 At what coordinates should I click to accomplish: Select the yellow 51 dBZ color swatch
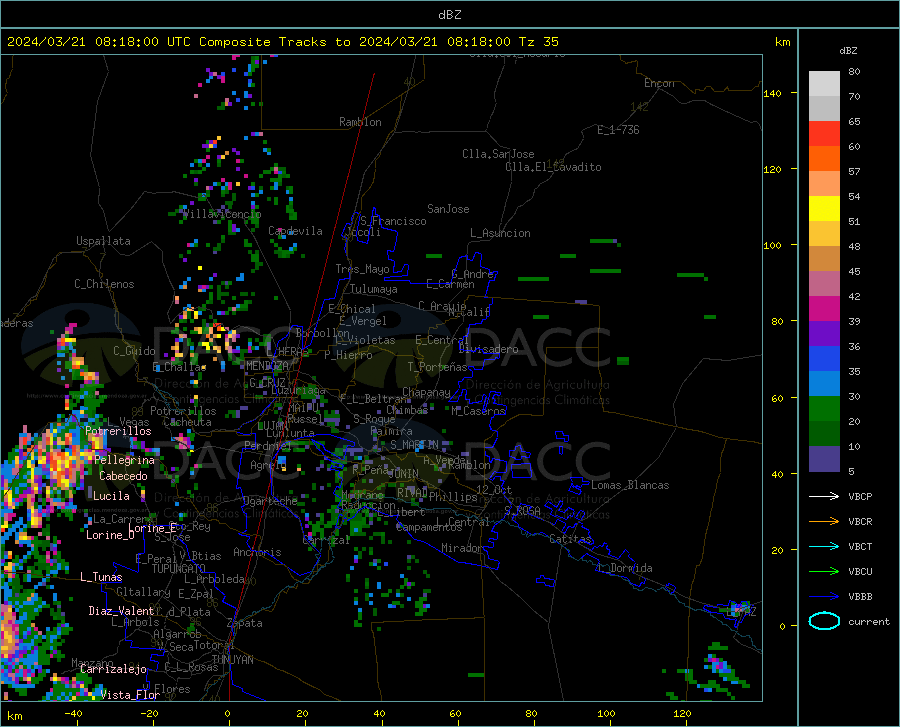tap(824, 208)
